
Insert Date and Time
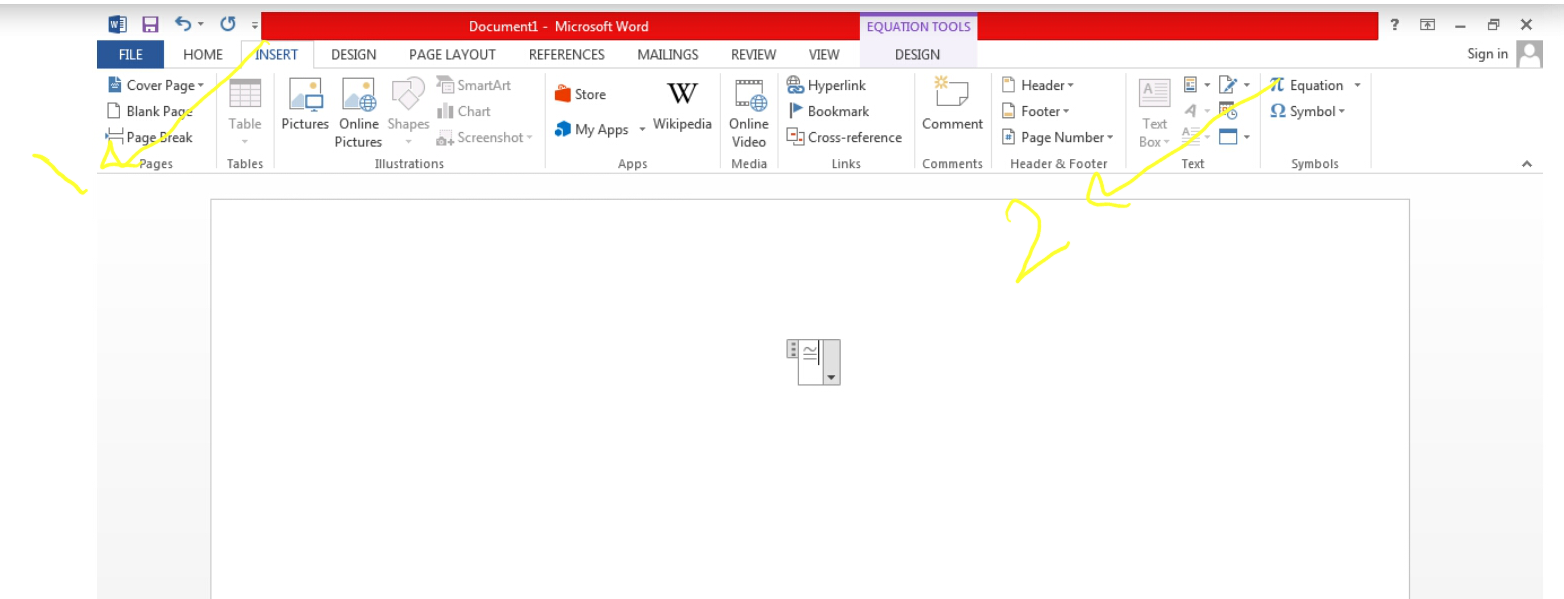coord(1229,111)
